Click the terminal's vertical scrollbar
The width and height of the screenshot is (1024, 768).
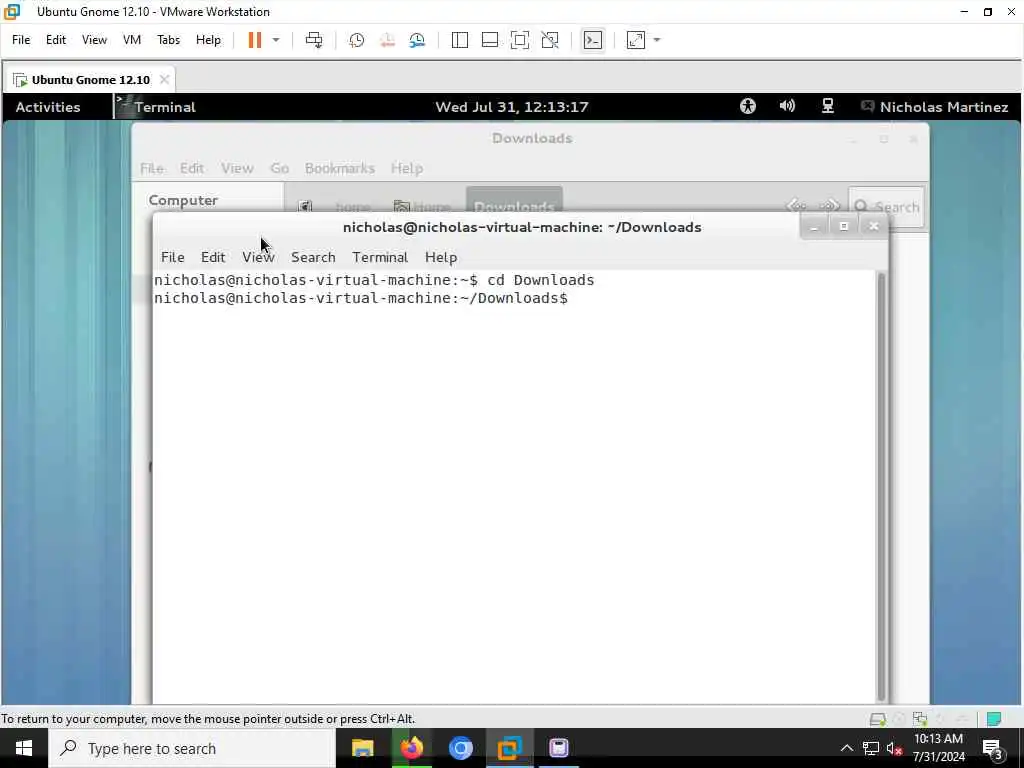pos(882,487)
